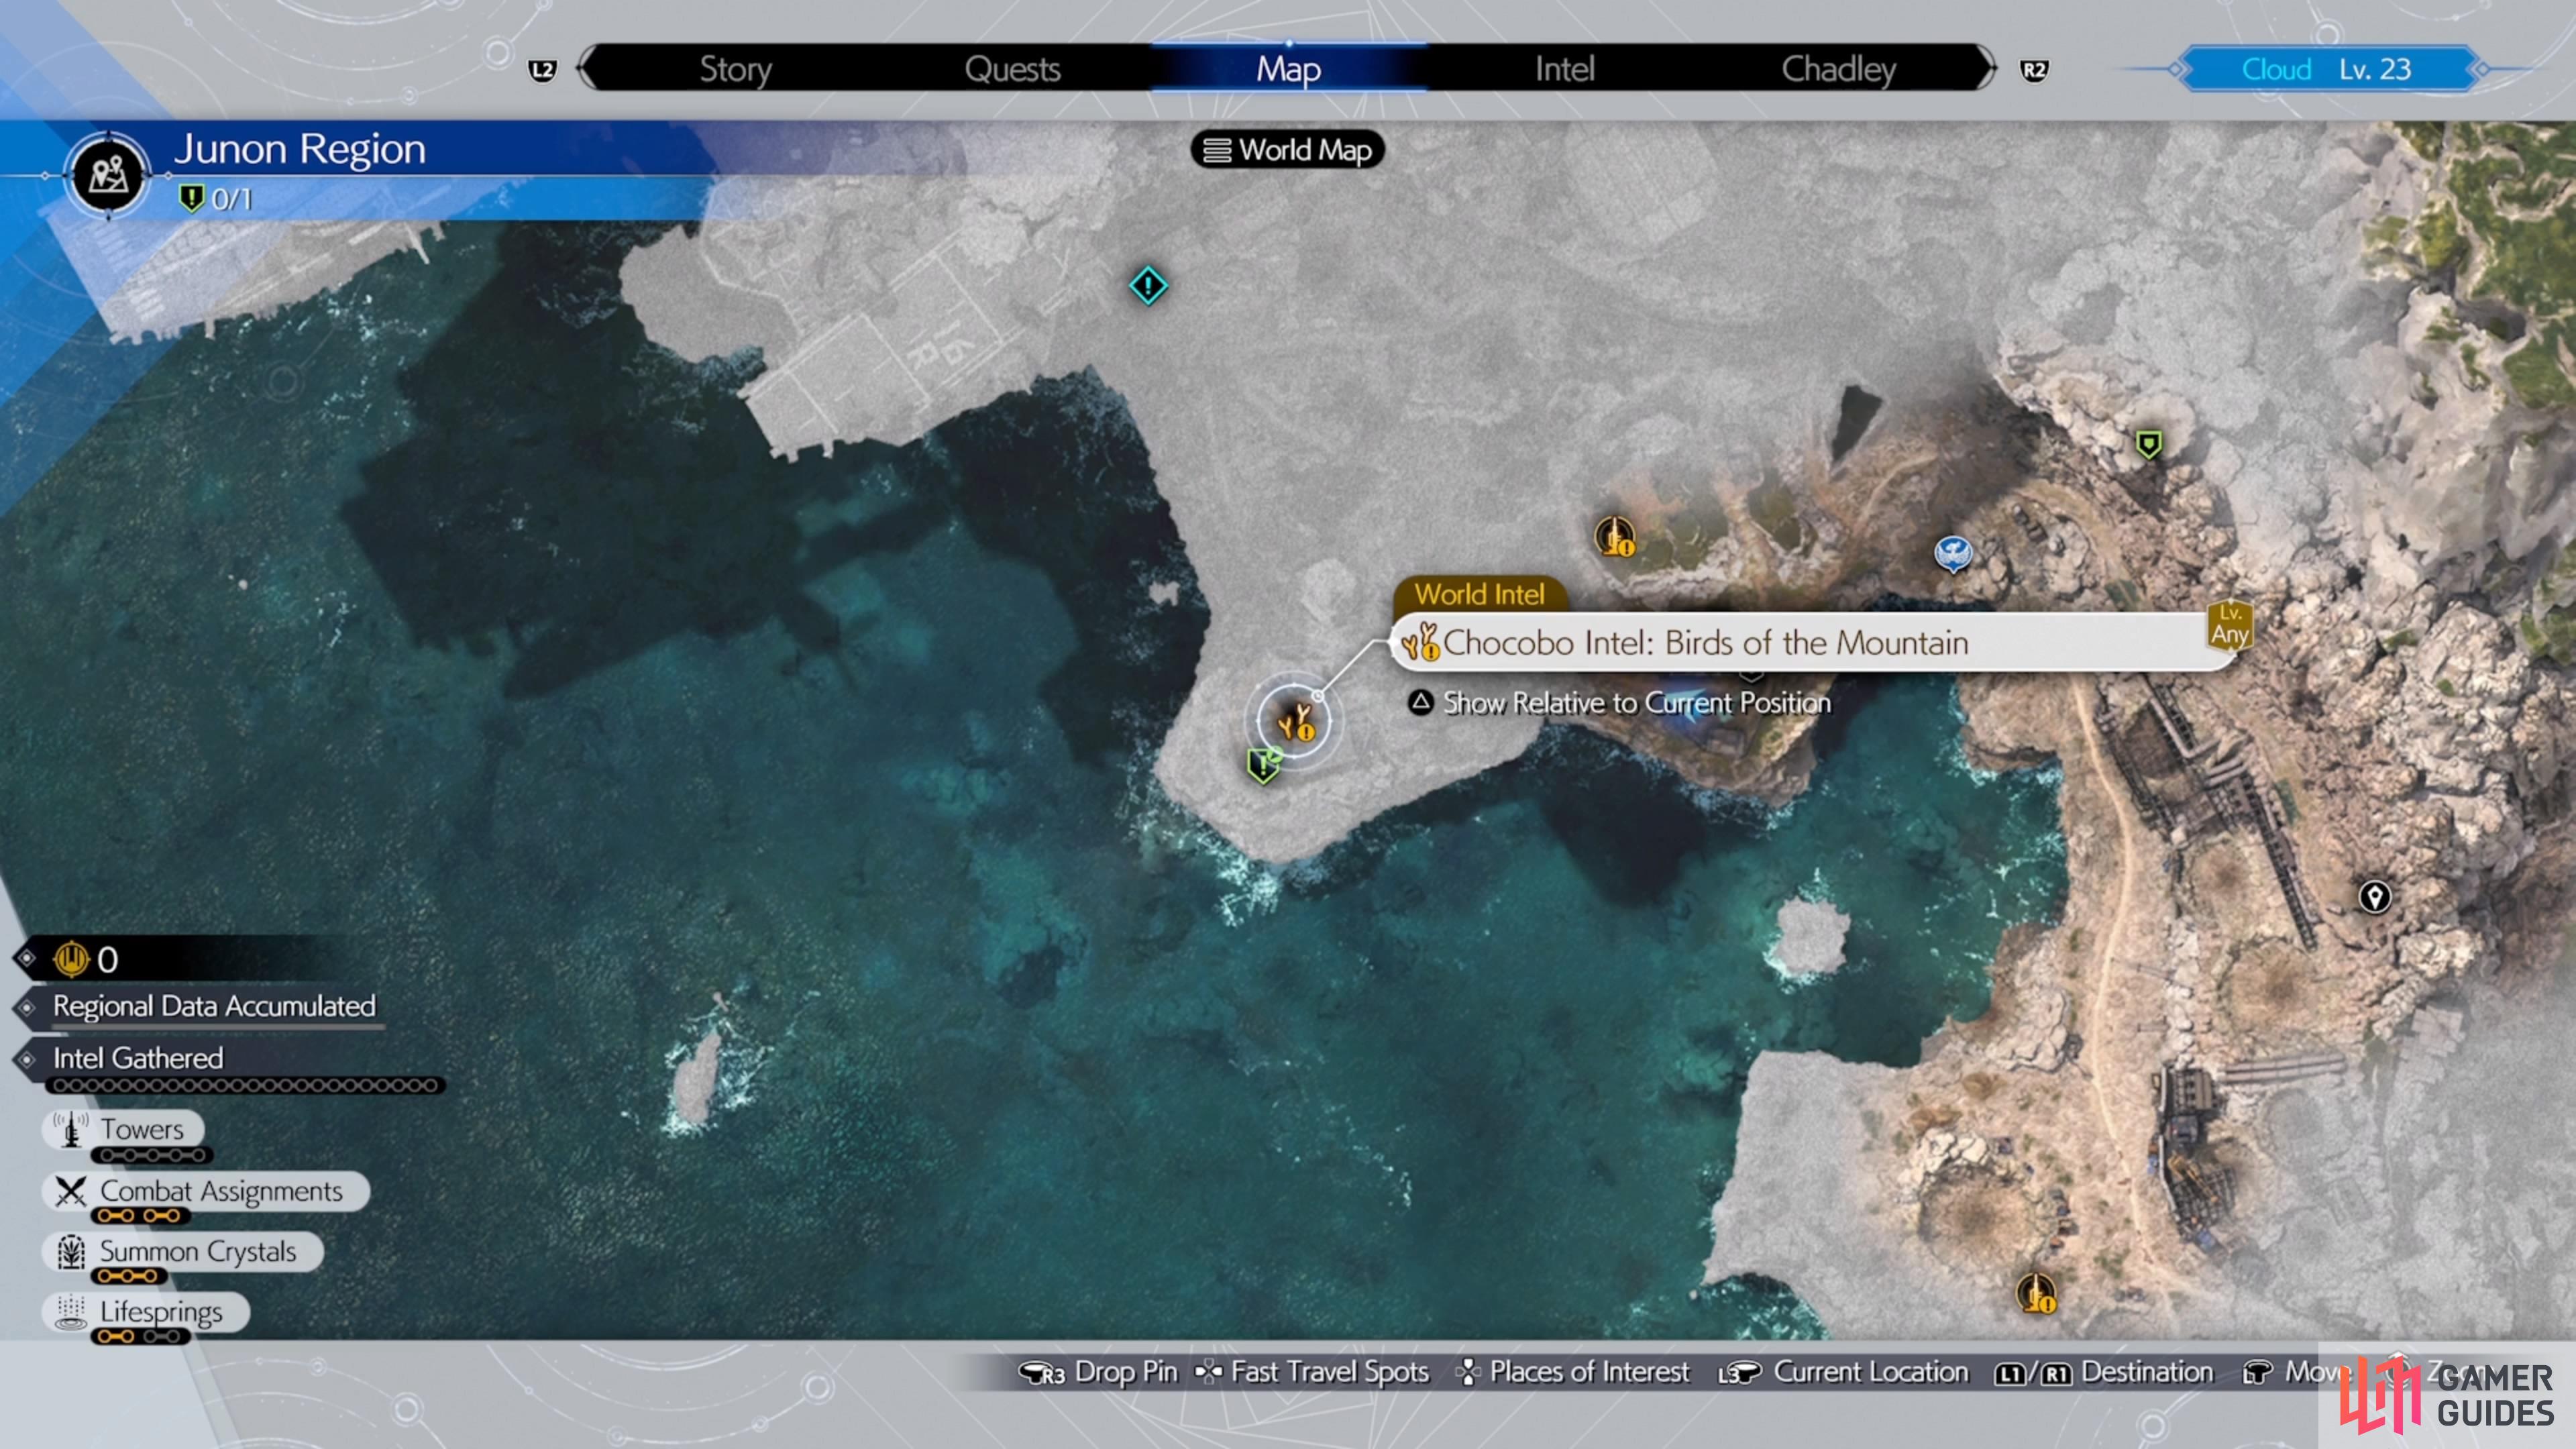Image resolution: width=2576 pixels, height=1449 pixels.
Task: Select the black location pin marker
Action: [x=2375, y=897]
